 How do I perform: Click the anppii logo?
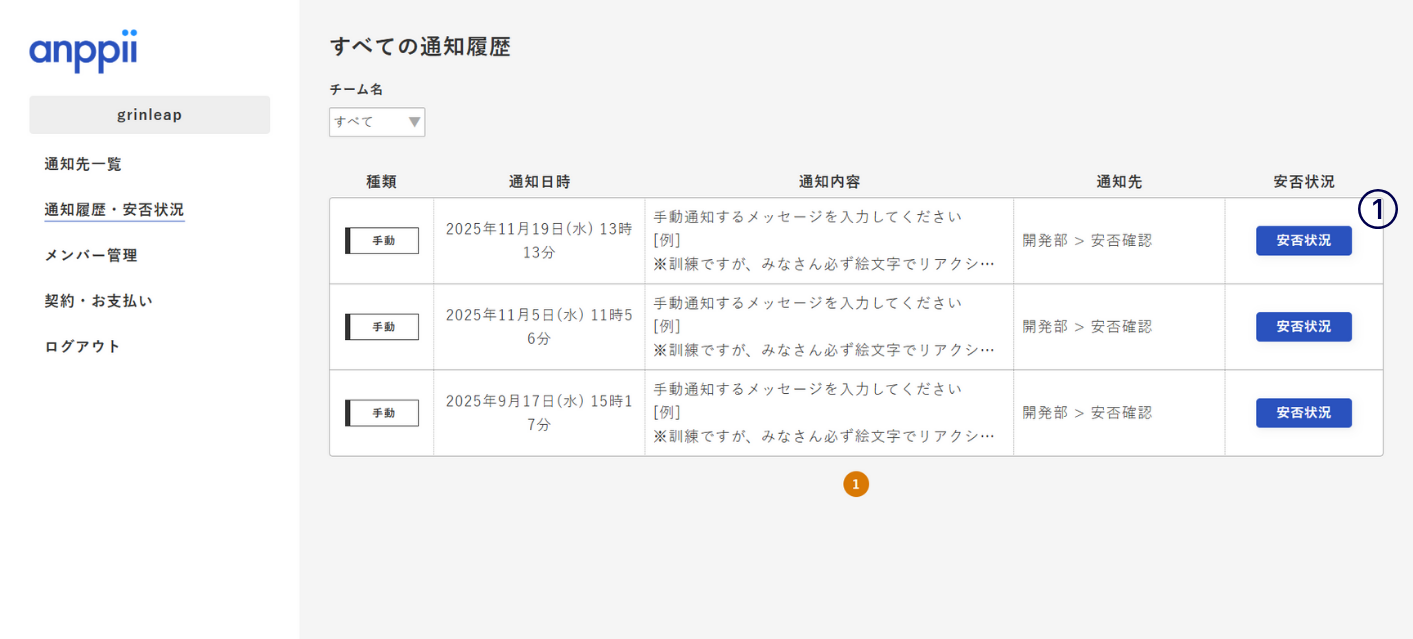tap(83, 51)
